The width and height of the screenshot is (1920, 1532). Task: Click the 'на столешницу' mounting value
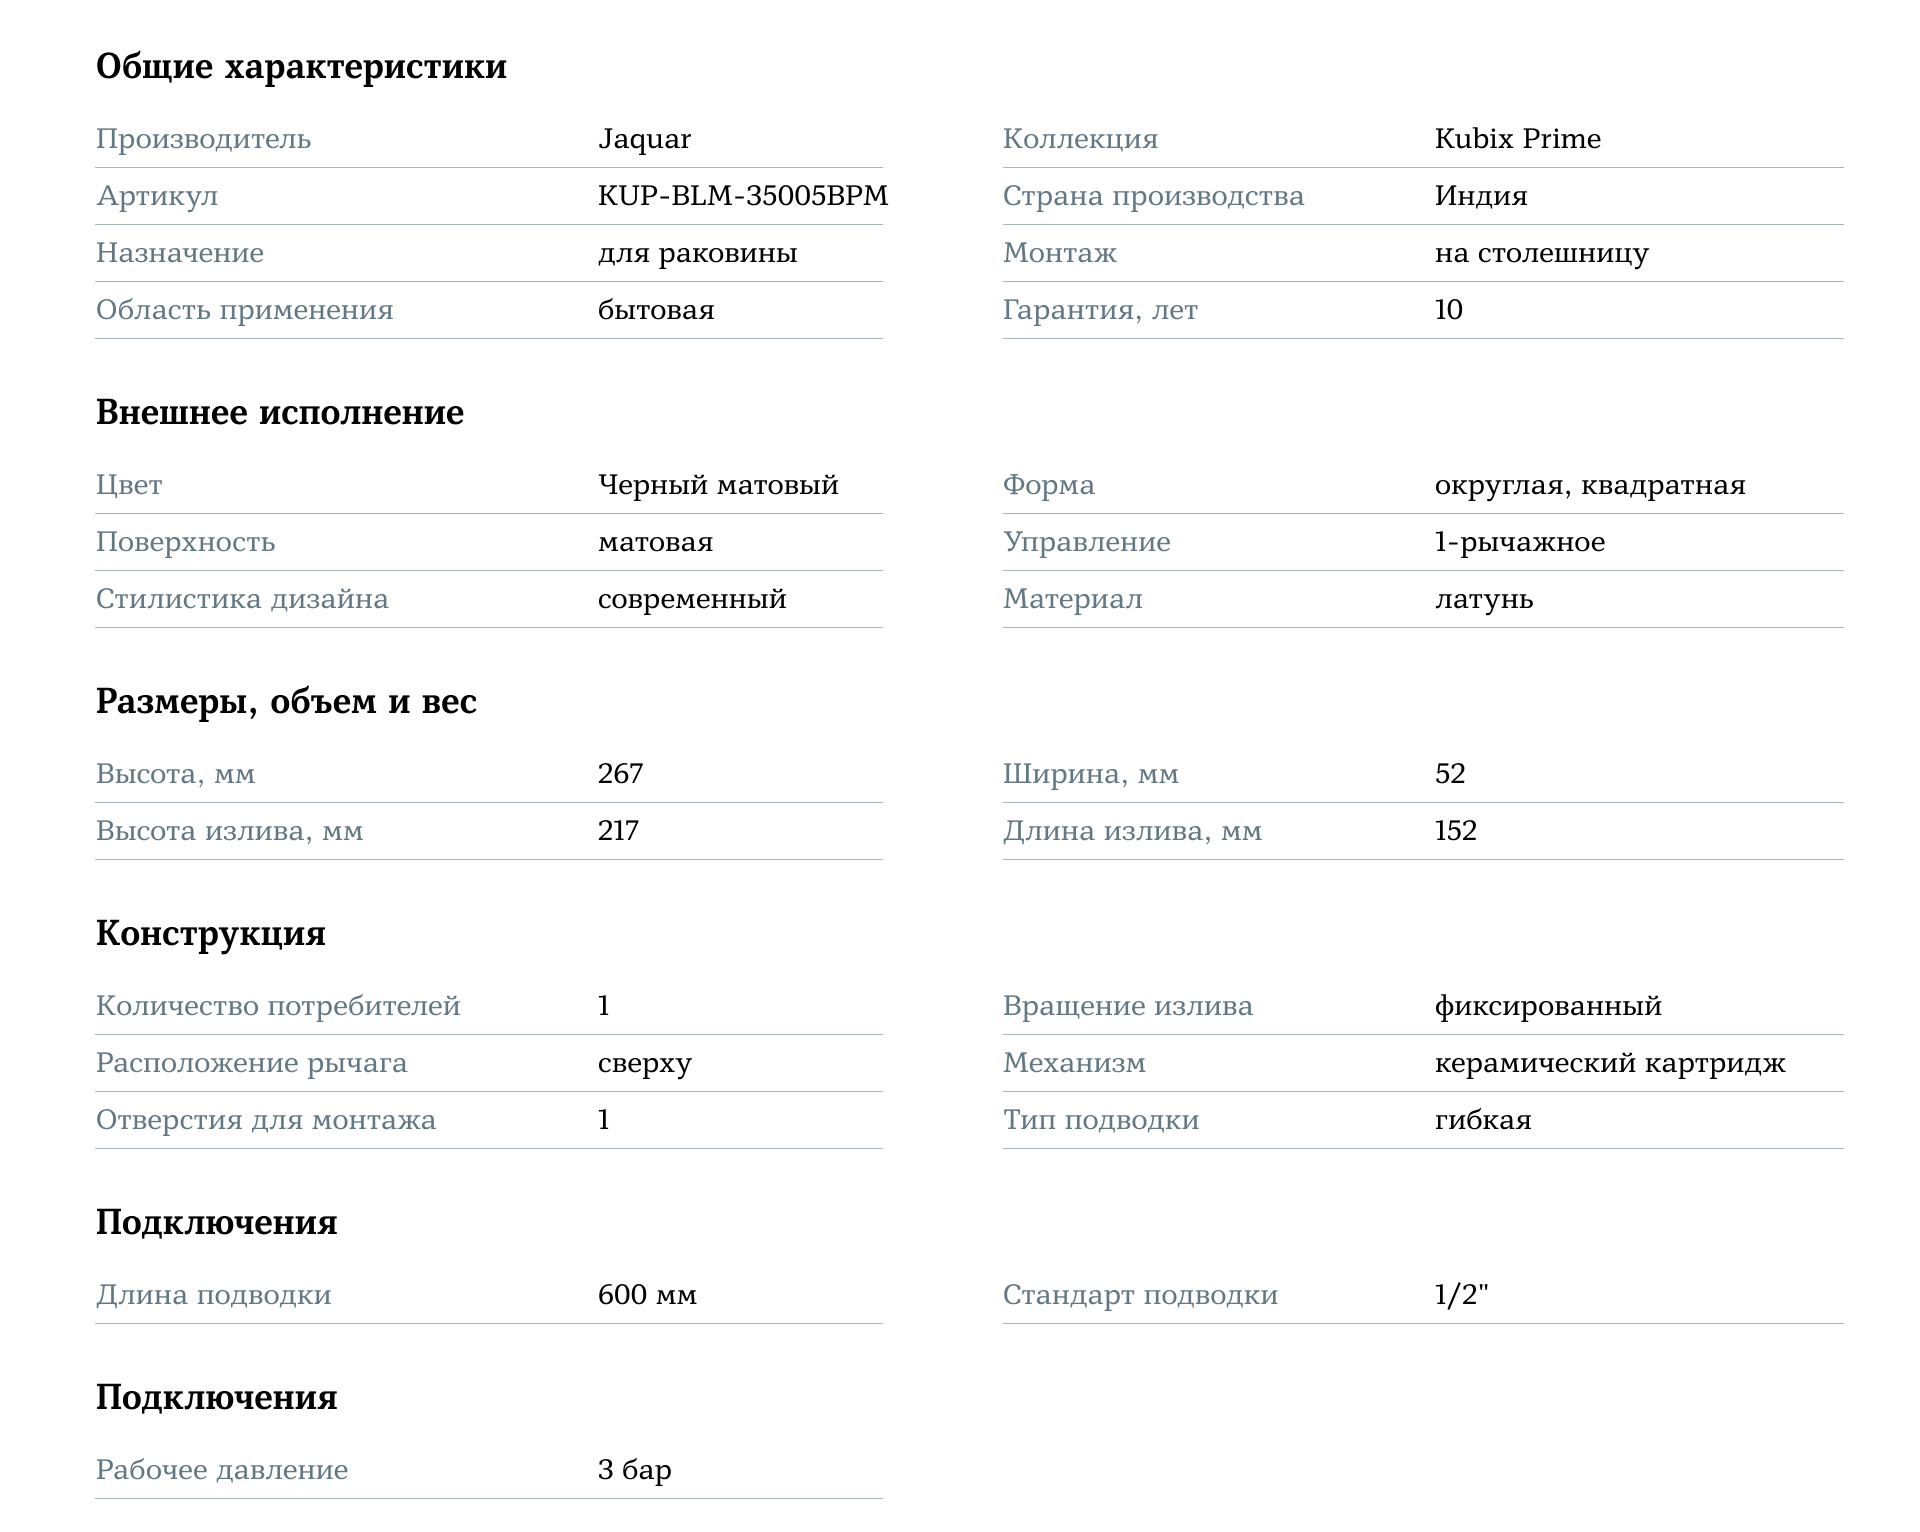click(x=1541, y=253)
